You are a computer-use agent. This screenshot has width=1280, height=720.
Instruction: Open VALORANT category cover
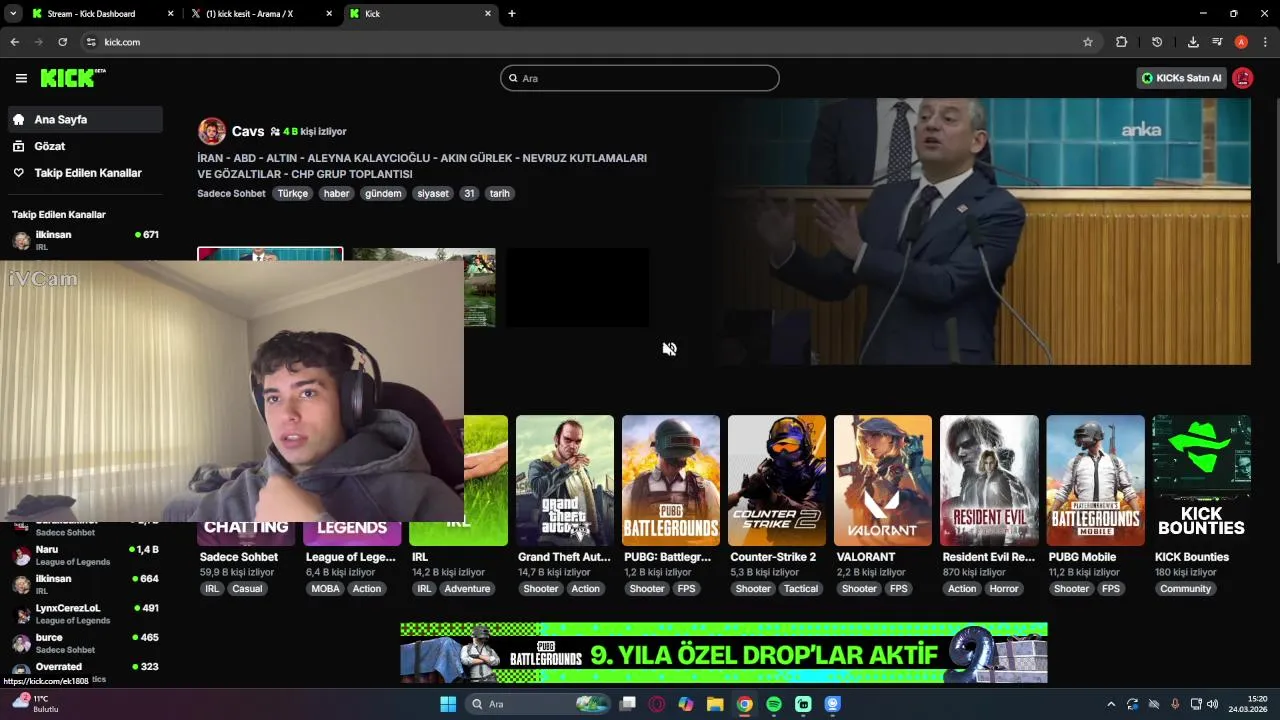click(x=883, y=480)
